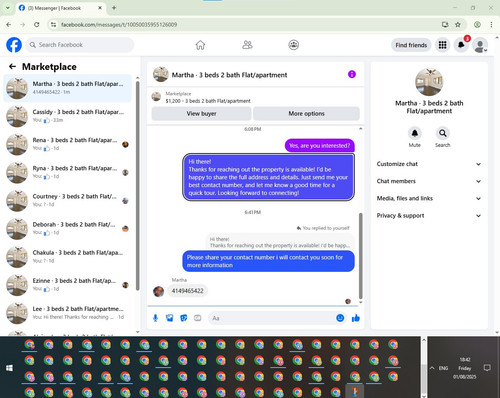Open the Chrome tab search dropdown
The width and height of the screenshot is (500, 398).
[x=7, y=8]
